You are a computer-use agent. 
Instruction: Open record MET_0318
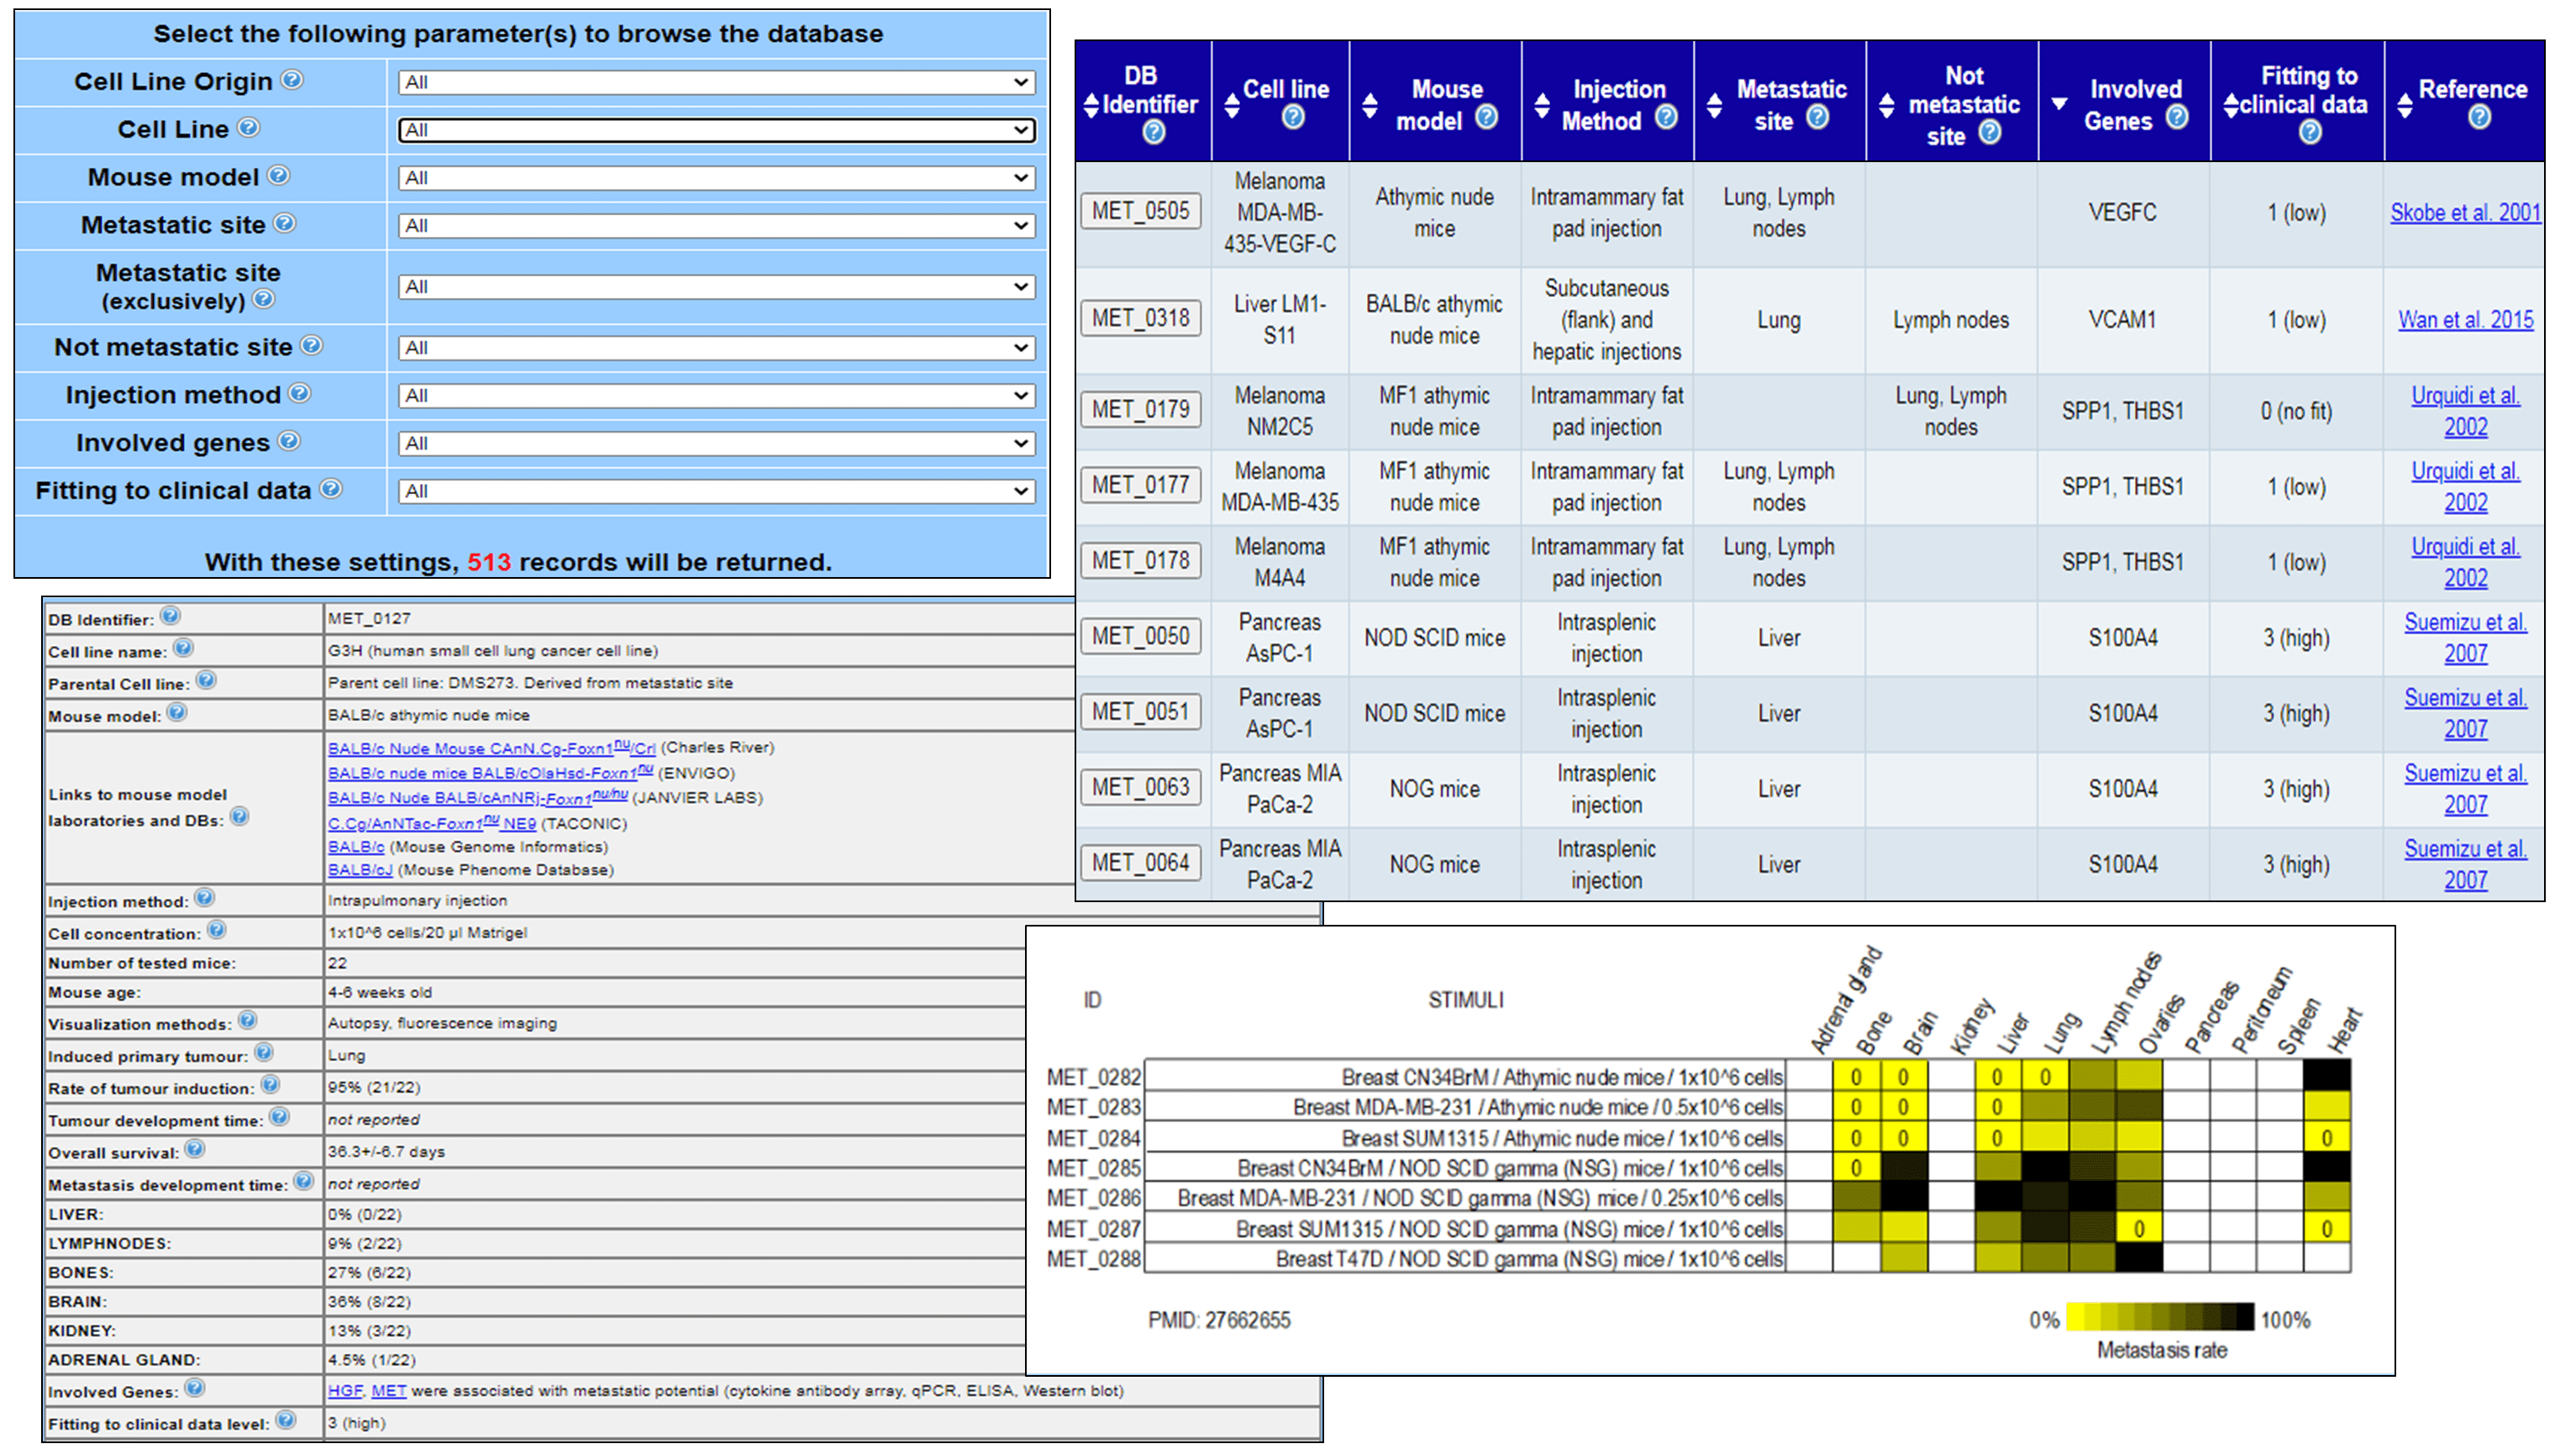point(1140,318)
